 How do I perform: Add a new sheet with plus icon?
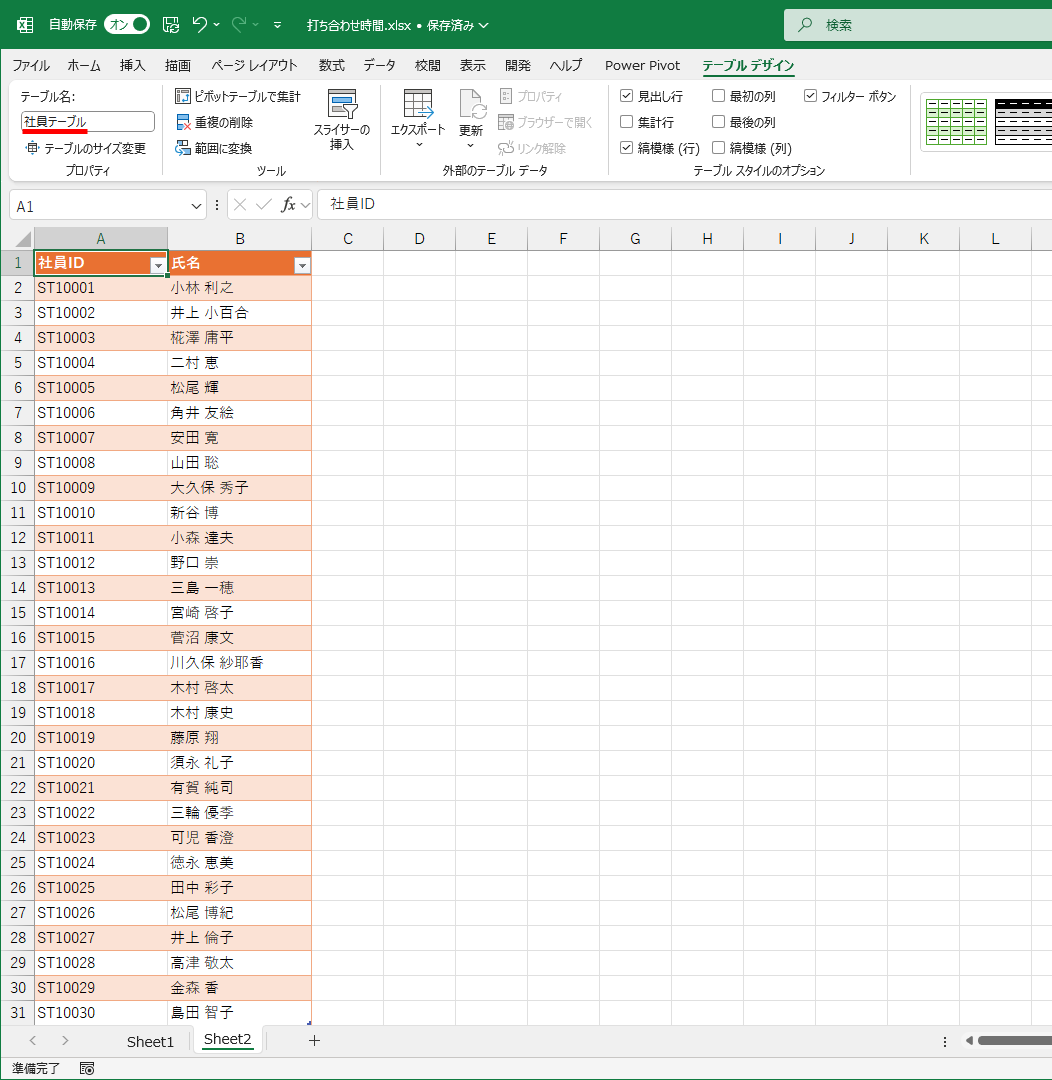point(314,1040)
